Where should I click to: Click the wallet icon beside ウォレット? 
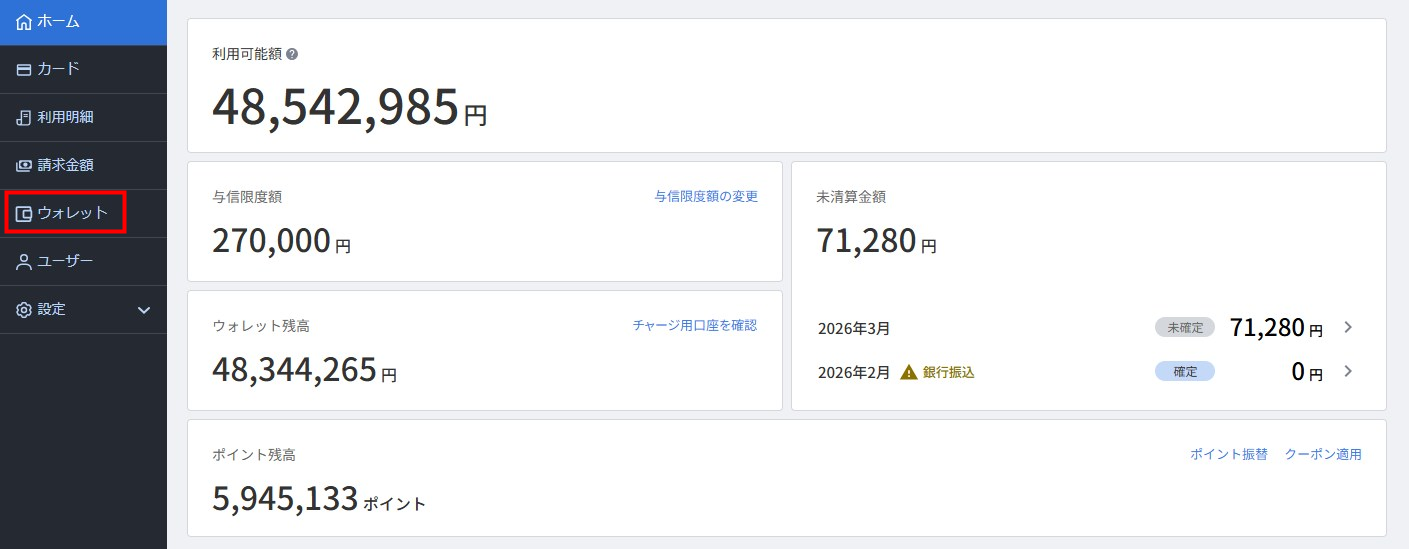coord(24,214)
